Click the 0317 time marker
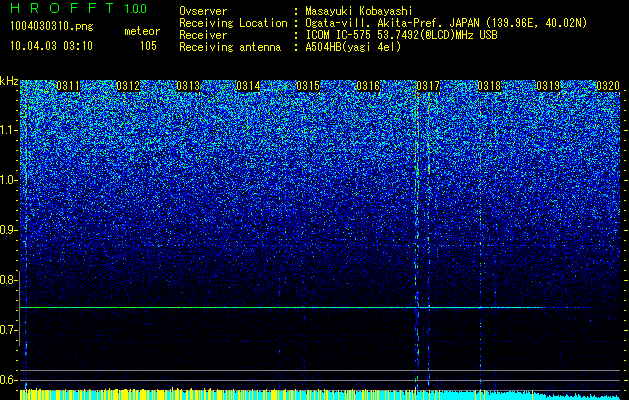This screenshot has width=629, height=400. coord(428,86)
